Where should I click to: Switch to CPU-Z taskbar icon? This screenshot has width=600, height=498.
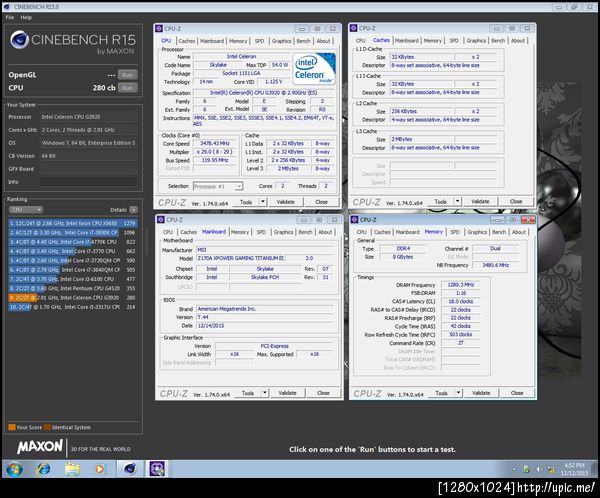[157, 469]
